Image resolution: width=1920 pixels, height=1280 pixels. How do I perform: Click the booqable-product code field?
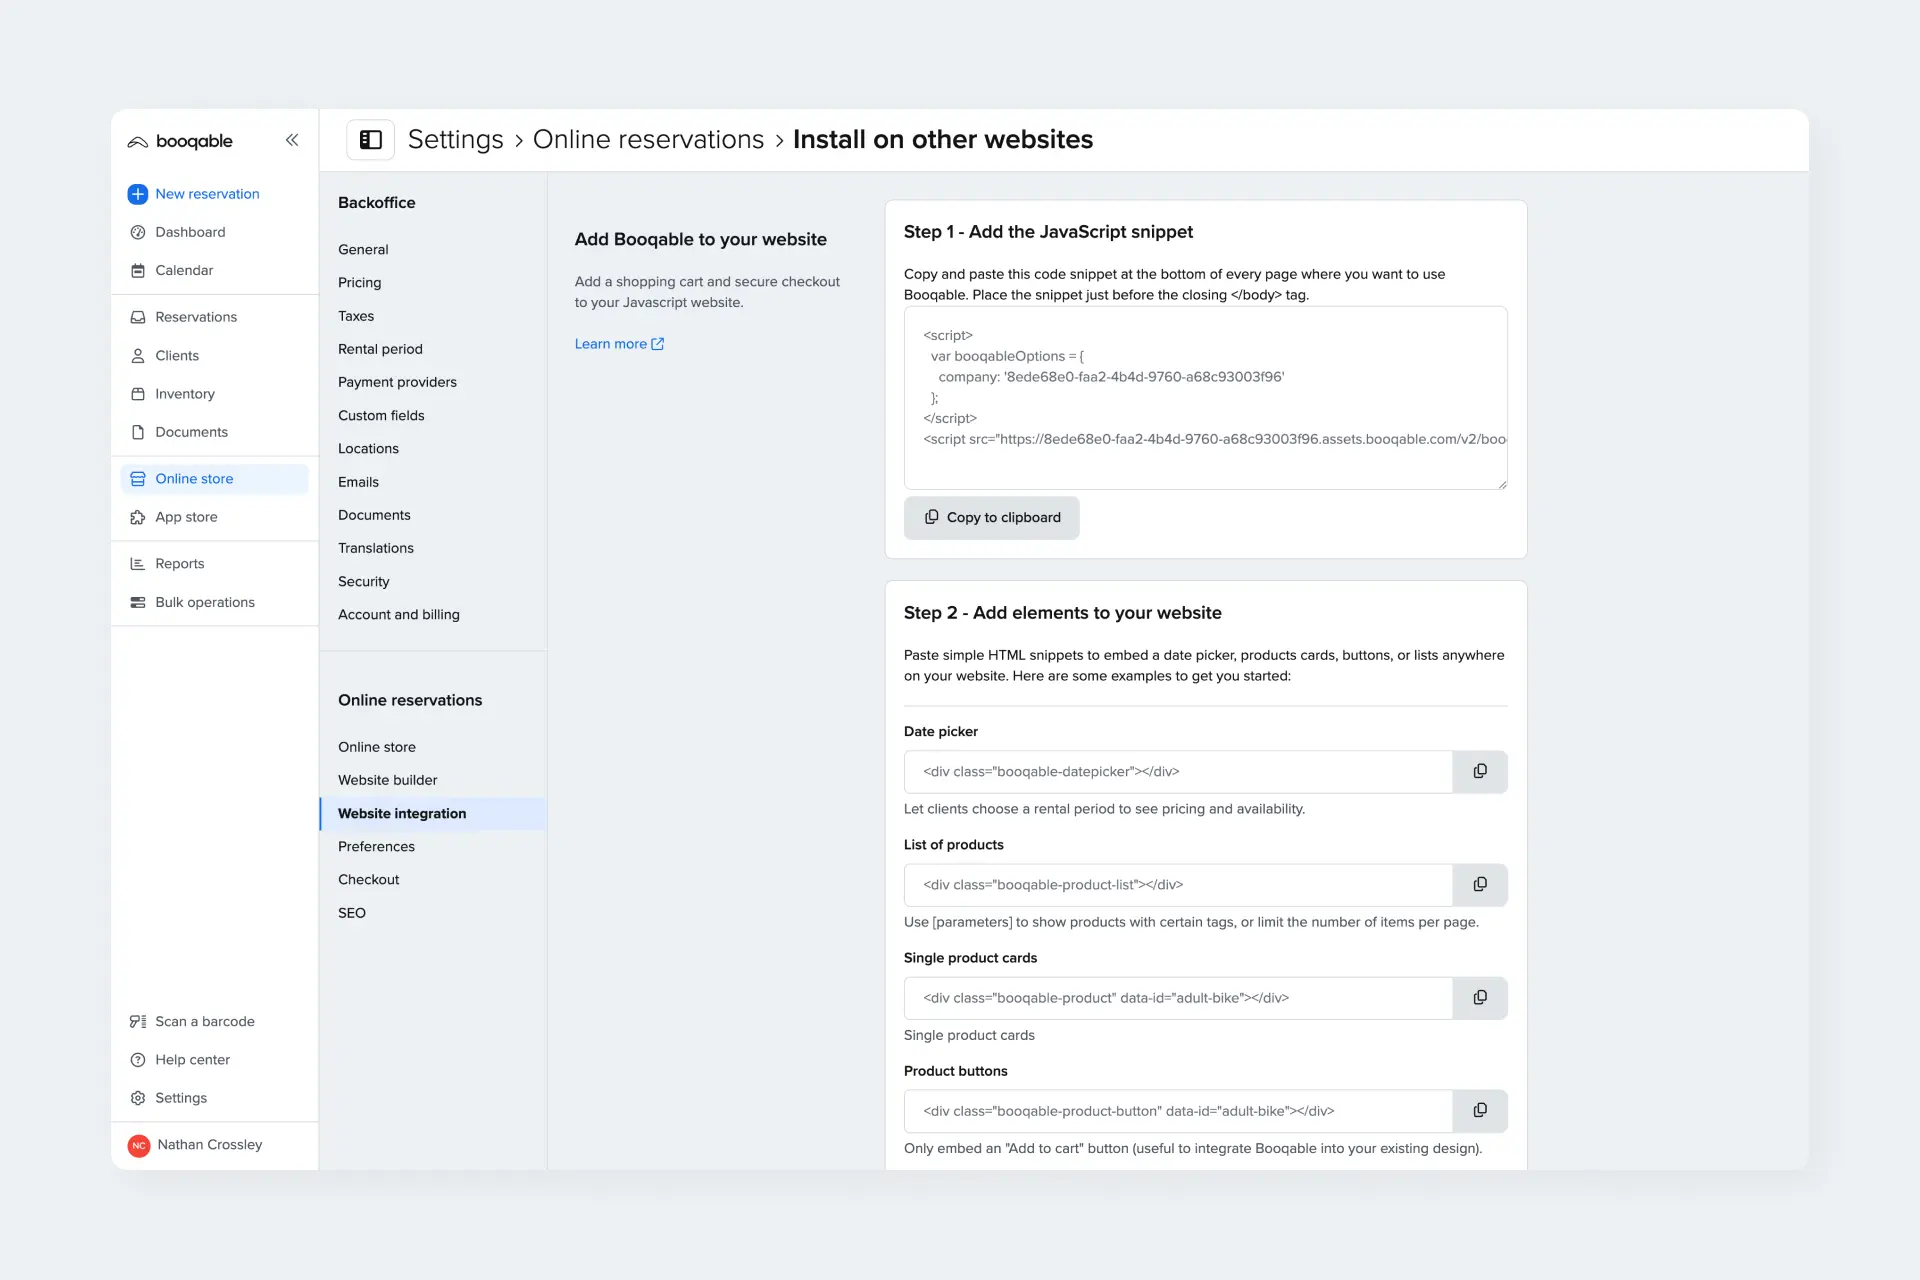coord(1178,998)
